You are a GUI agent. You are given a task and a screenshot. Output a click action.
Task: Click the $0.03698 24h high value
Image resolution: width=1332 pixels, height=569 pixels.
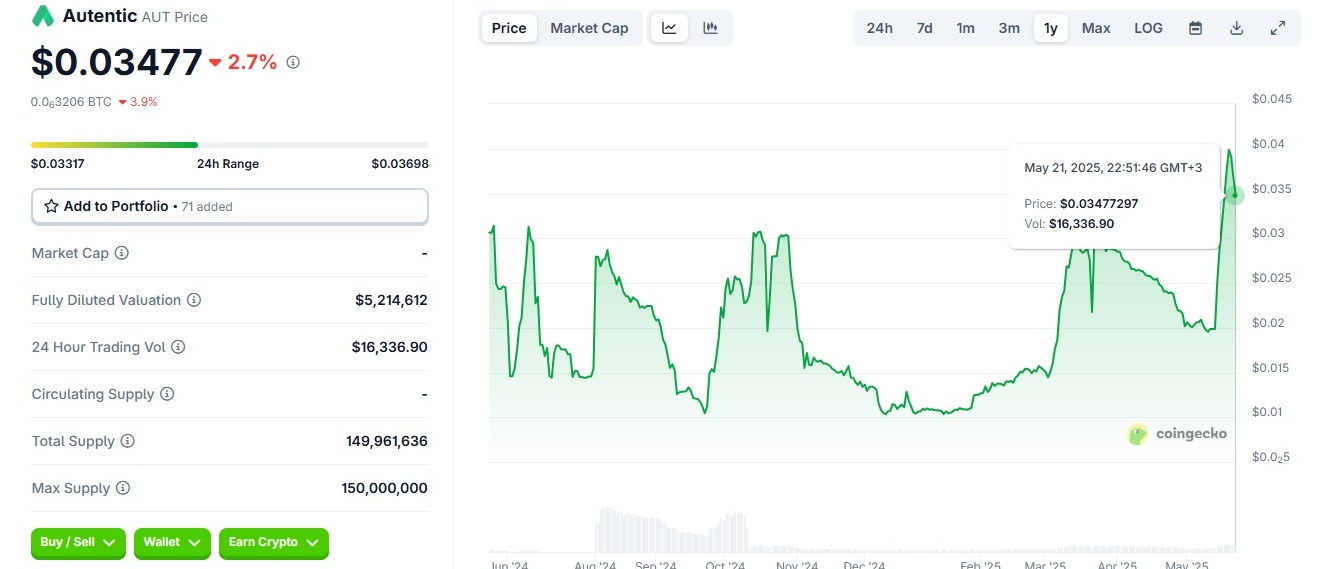coord(400,164)
